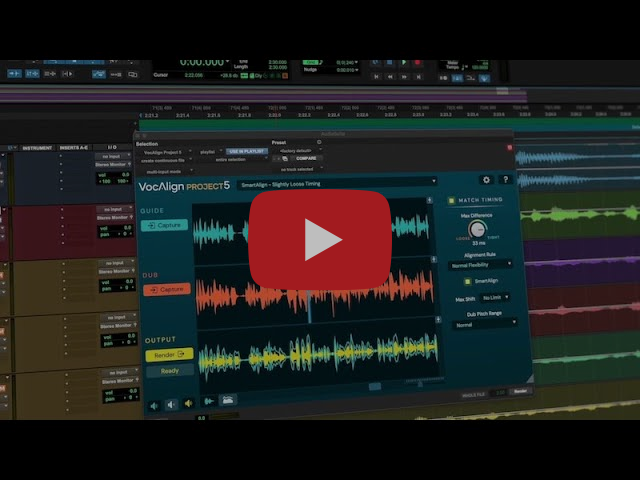Open the Max Shift No Limit dropdown
The height and width of the screenshot is (480, 640).
[495, 298]
